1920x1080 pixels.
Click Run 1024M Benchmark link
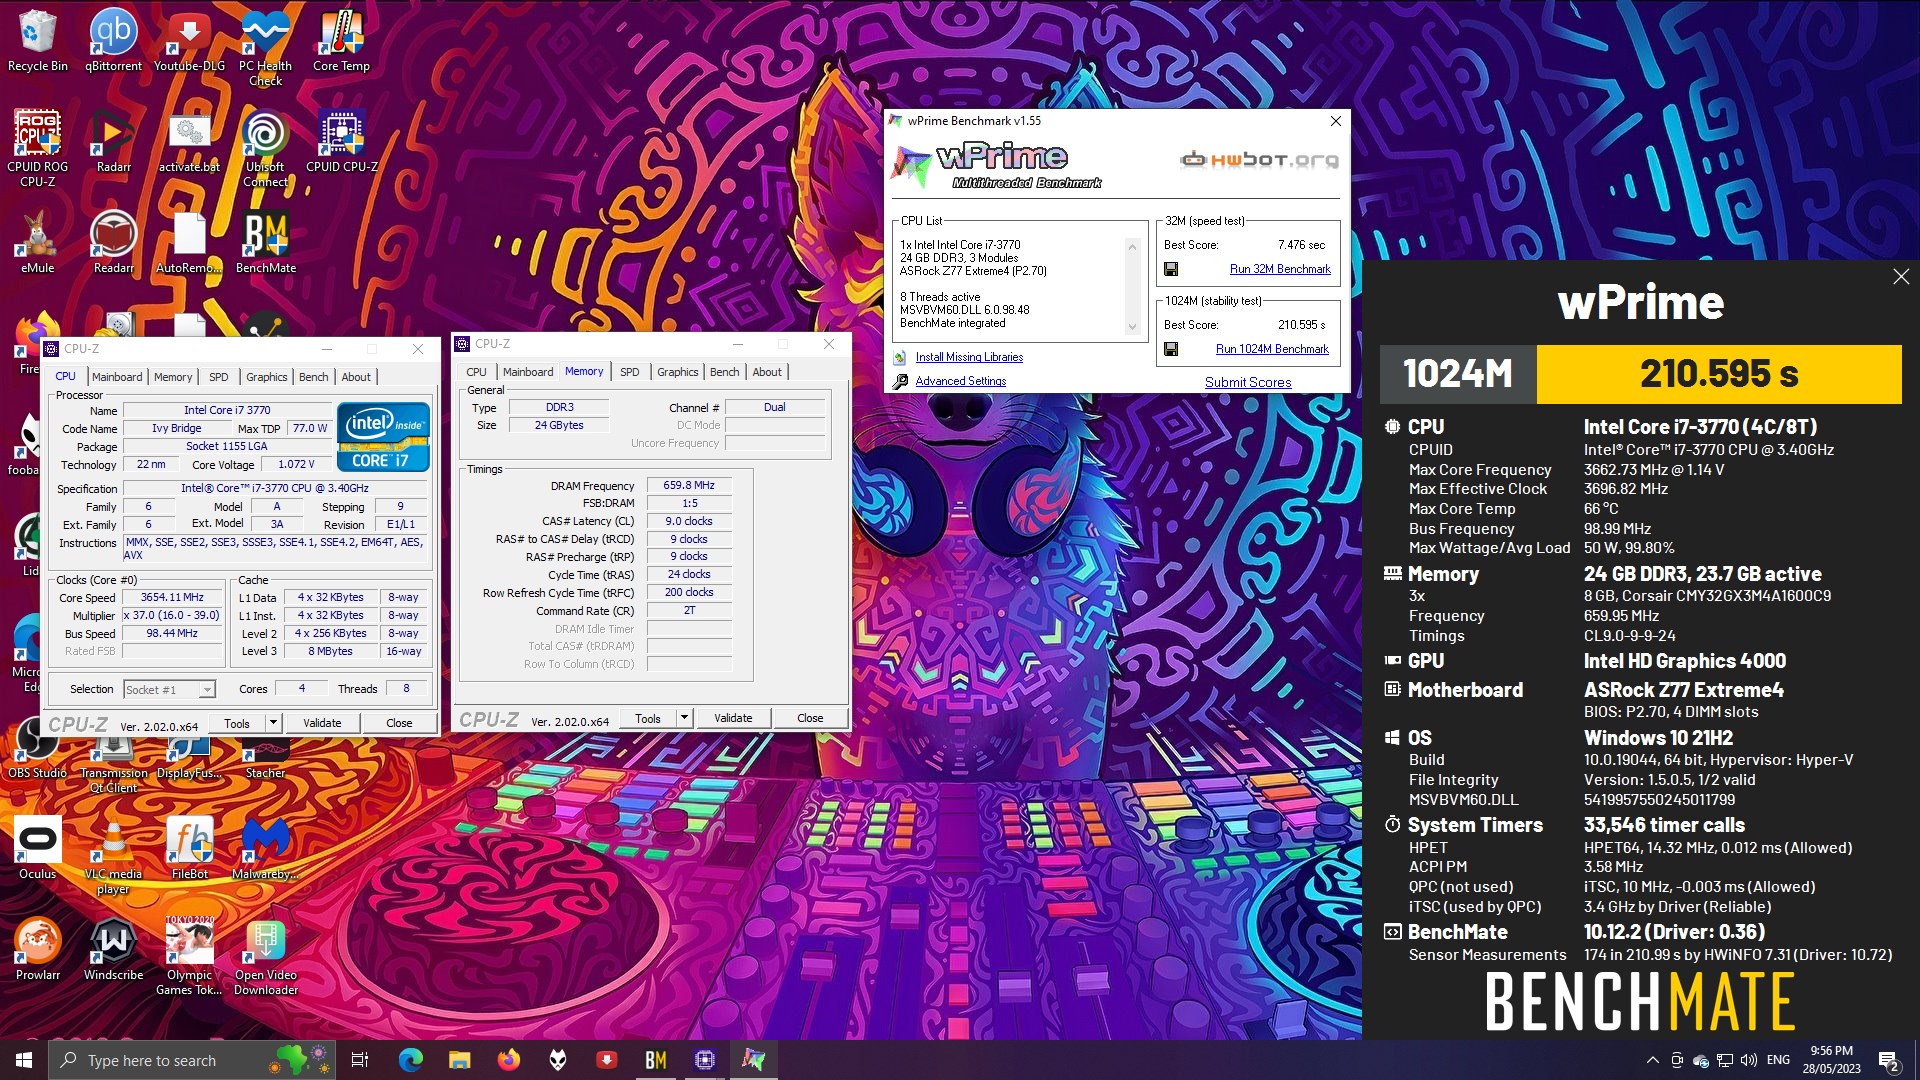(x=1272, y=349)
